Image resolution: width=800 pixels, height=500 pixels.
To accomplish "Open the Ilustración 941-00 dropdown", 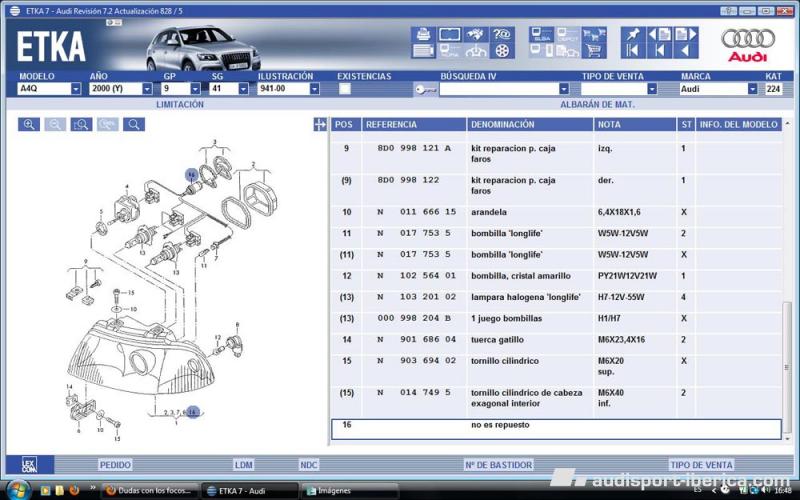I will click(x=314, y=89).
